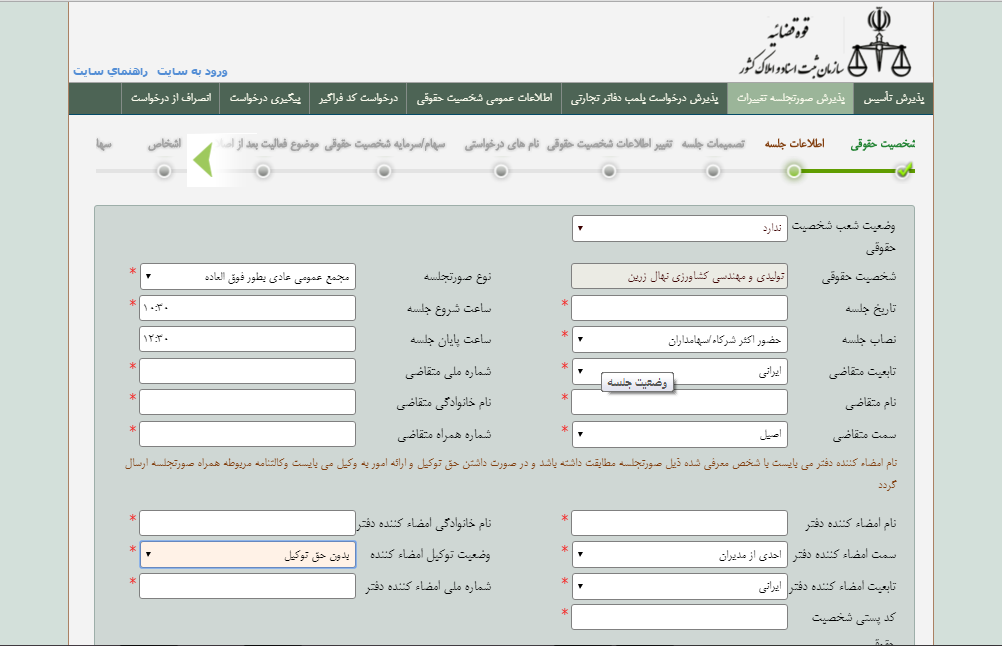This screenshot has width=1002, height=646.
Task: Click the تصمیمات جلسه step marker
Action: click(713, 171)
